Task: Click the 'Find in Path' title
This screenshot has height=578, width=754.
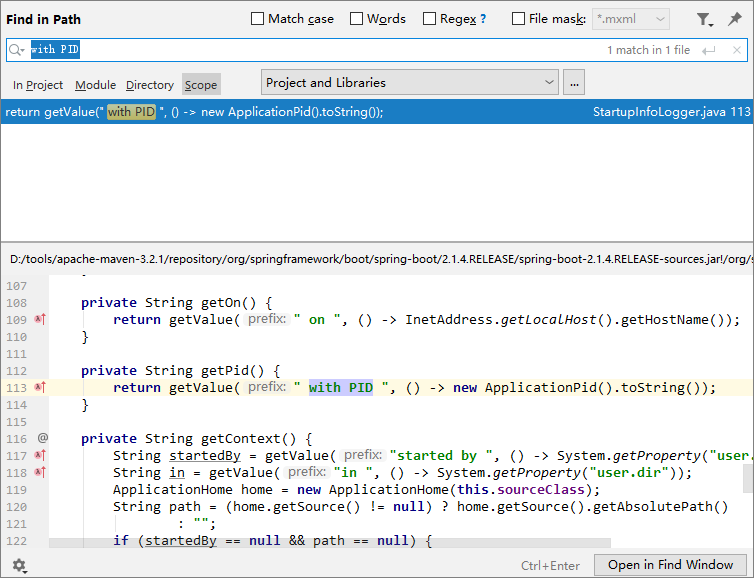Action: (x=43, y=19)
